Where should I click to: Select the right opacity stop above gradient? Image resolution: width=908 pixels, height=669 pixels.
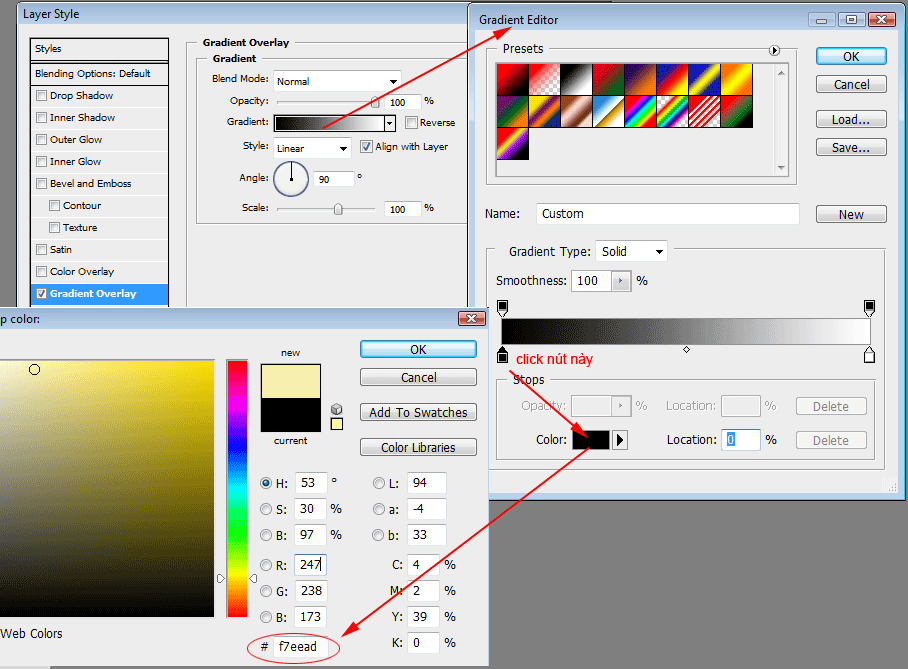point(869,308)
